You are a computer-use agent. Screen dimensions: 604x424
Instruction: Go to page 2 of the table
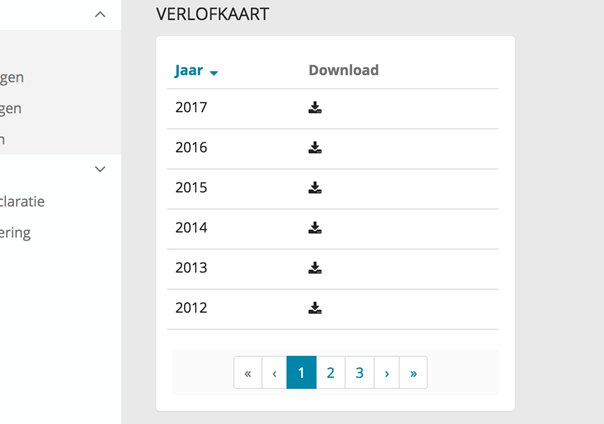(x=330, y=373)
